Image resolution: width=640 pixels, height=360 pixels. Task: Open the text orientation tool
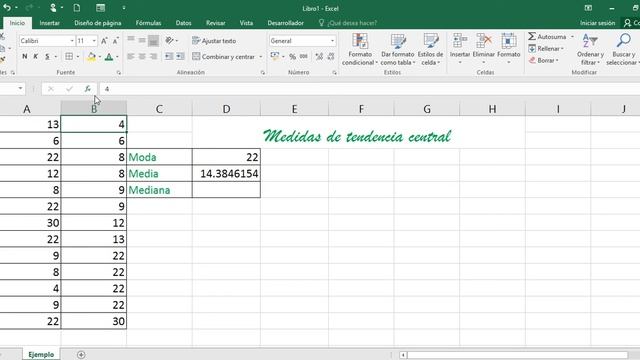169,40
